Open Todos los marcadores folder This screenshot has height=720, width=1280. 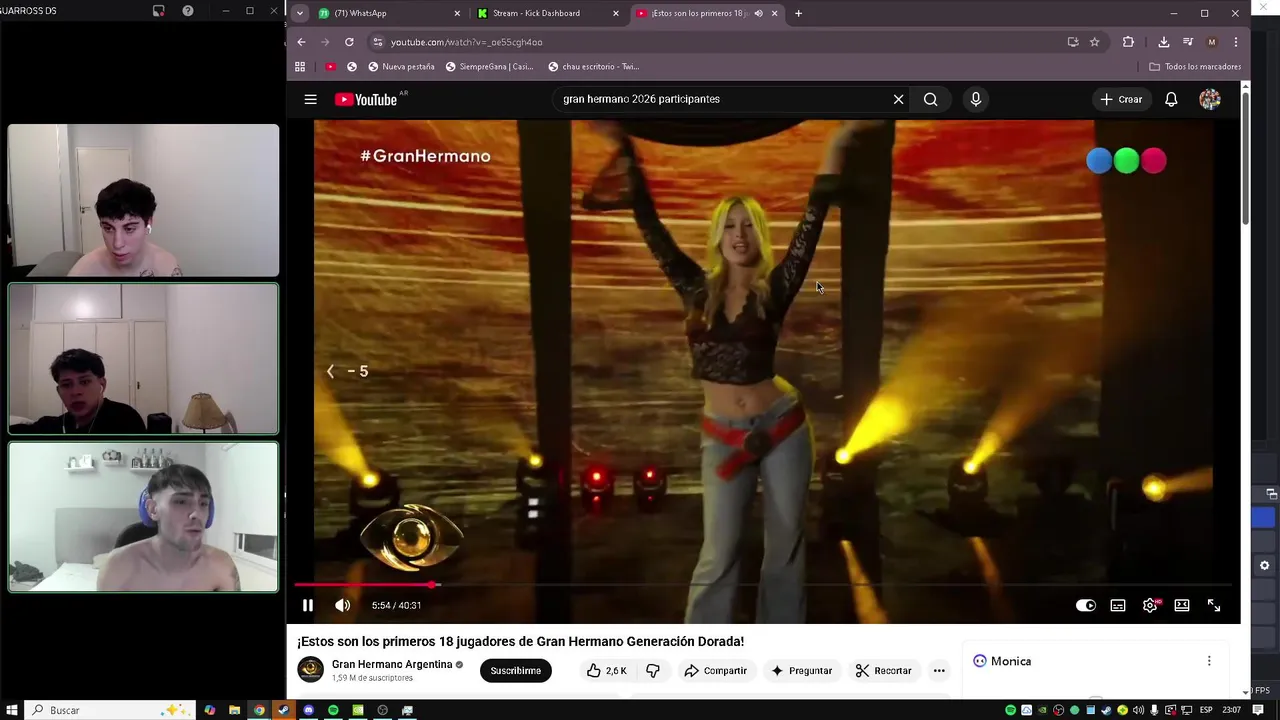coord(1195,67)
